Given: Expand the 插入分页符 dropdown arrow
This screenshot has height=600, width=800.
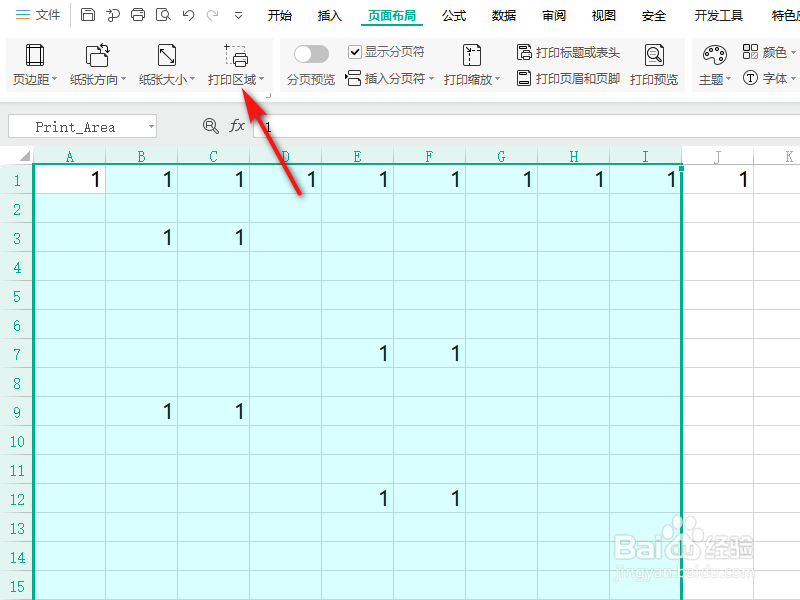Looking at the screenshot, I should click(x=432, y=79).
